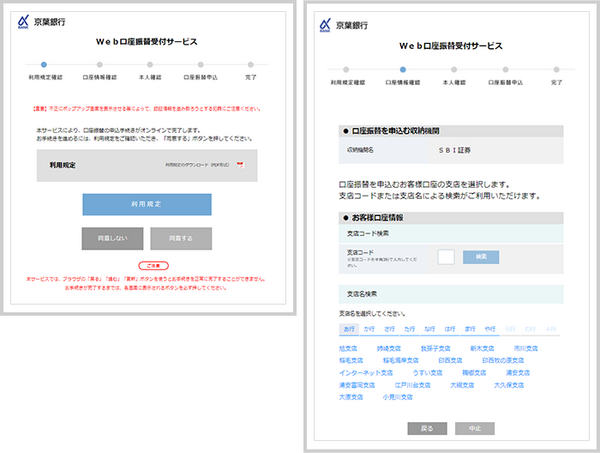Choose the うすい支店 branch link
This screenshot has height=453, width=600.
tap(427, 373)
